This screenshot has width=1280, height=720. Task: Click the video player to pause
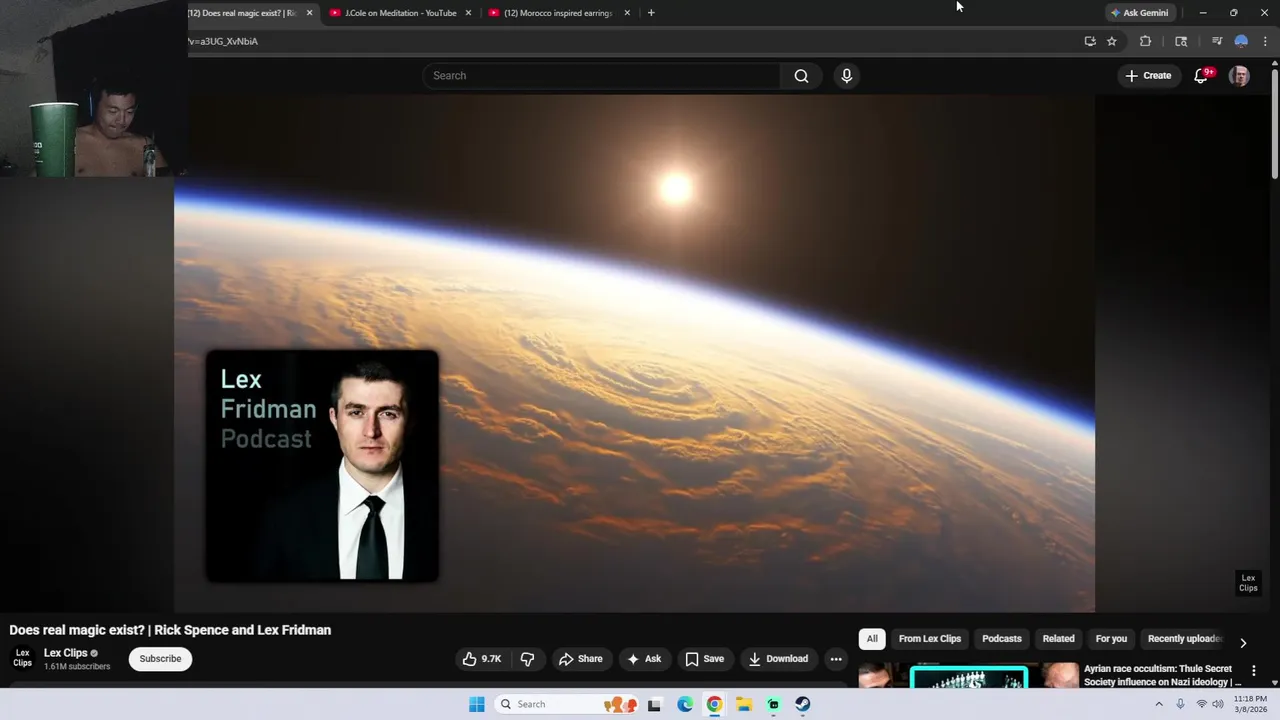click(x=634, y=353)
